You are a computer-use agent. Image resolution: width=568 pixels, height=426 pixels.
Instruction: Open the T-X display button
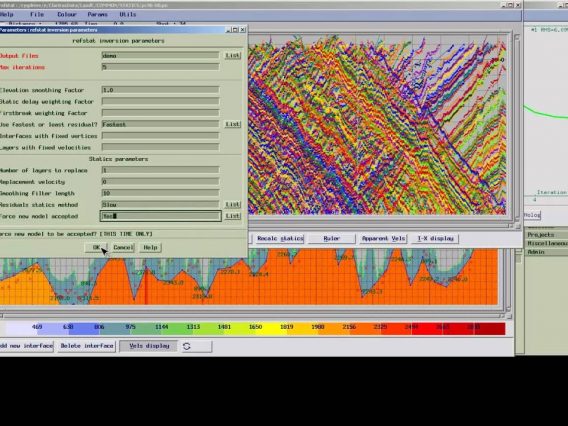click(x=435, y=238)
